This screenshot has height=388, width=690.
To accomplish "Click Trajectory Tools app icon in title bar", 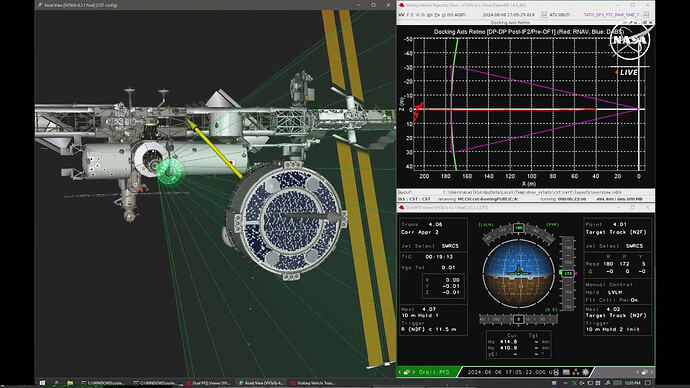I will pyautogui.click(x=401, y=5).
